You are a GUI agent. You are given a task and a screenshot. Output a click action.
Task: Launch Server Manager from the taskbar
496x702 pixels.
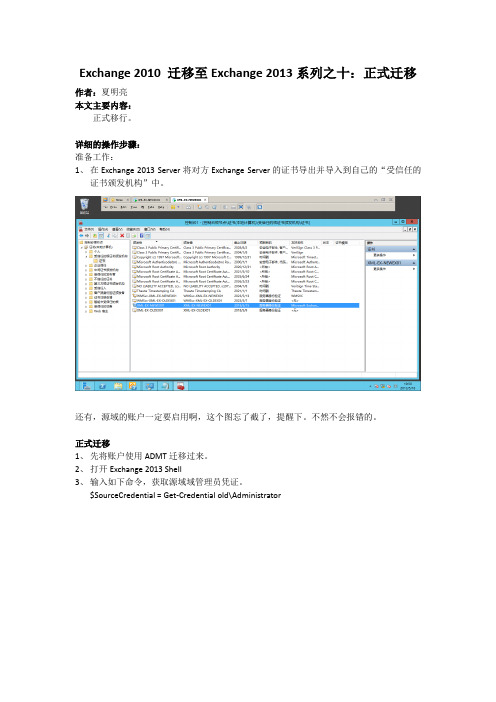(x=86, y=385)
